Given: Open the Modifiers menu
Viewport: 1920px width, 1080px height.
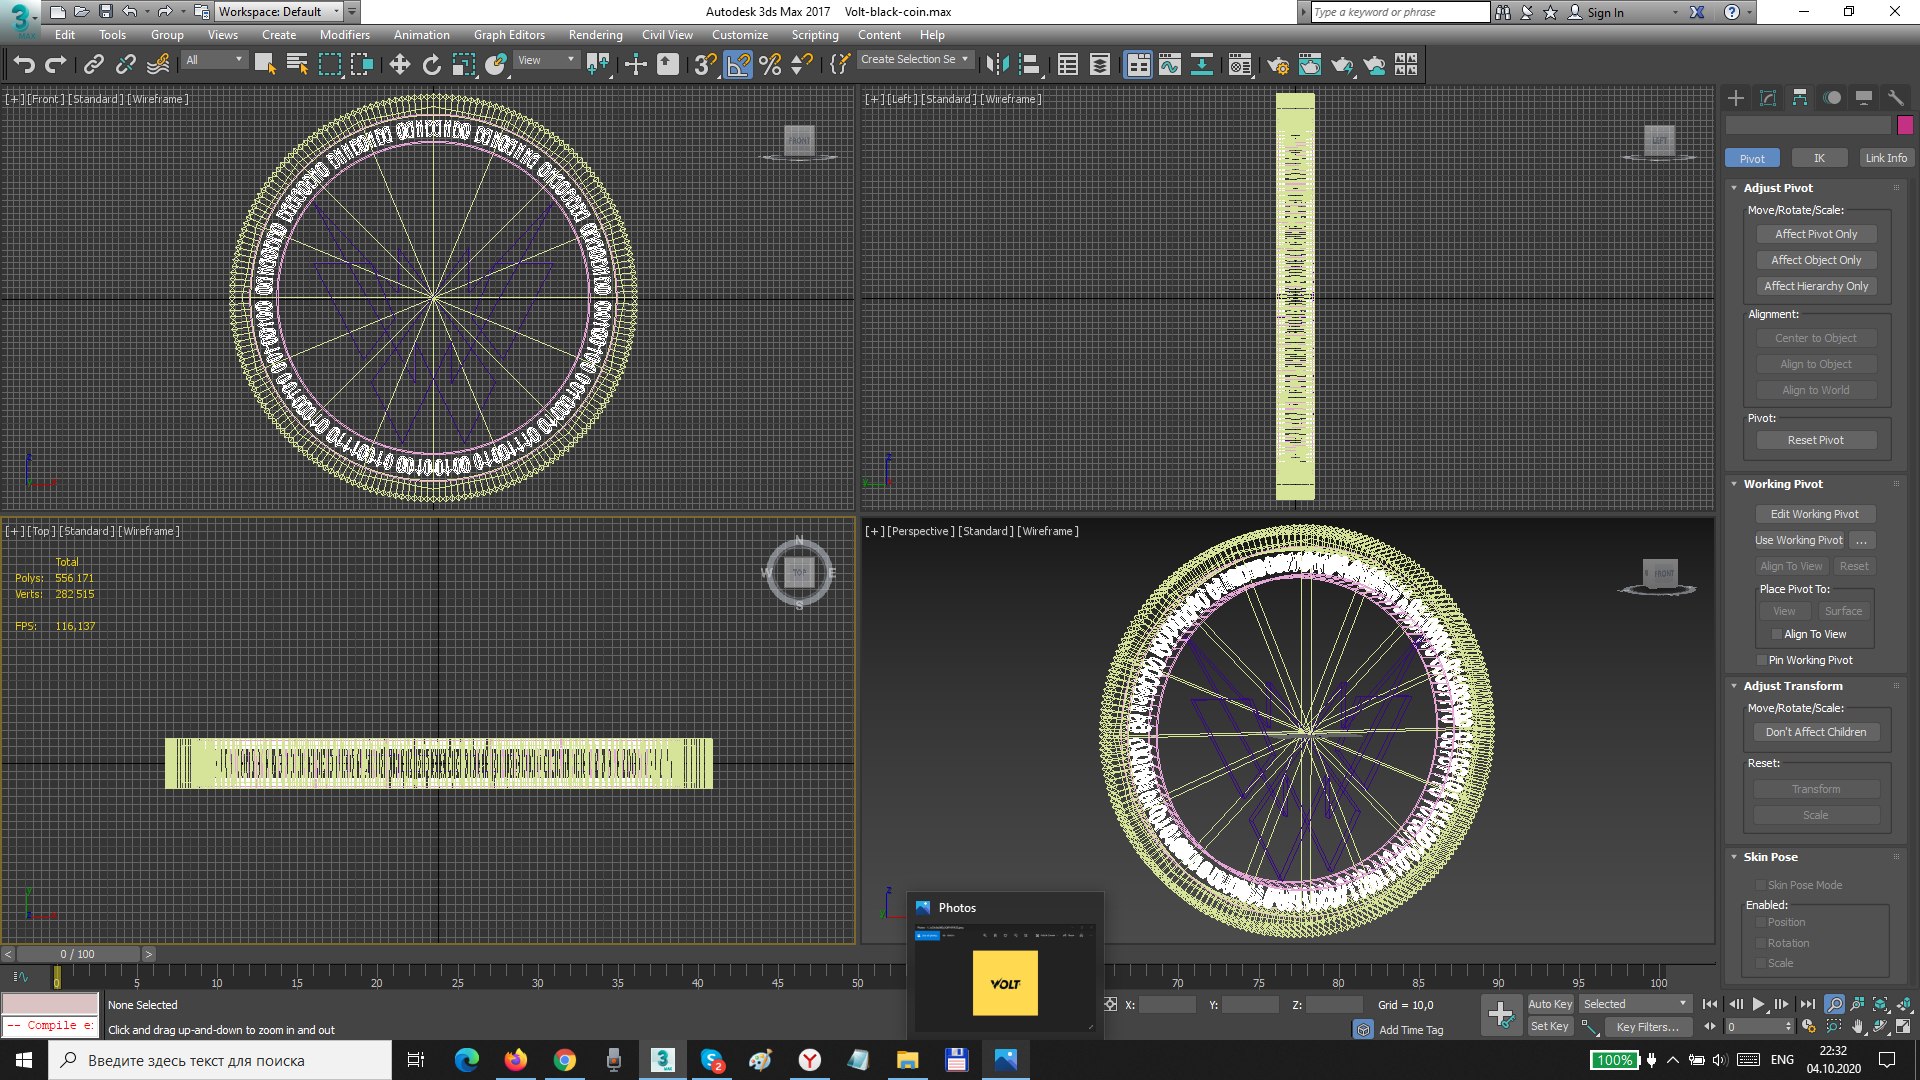Looking at the screenshot, I should (x=344, y=34).
